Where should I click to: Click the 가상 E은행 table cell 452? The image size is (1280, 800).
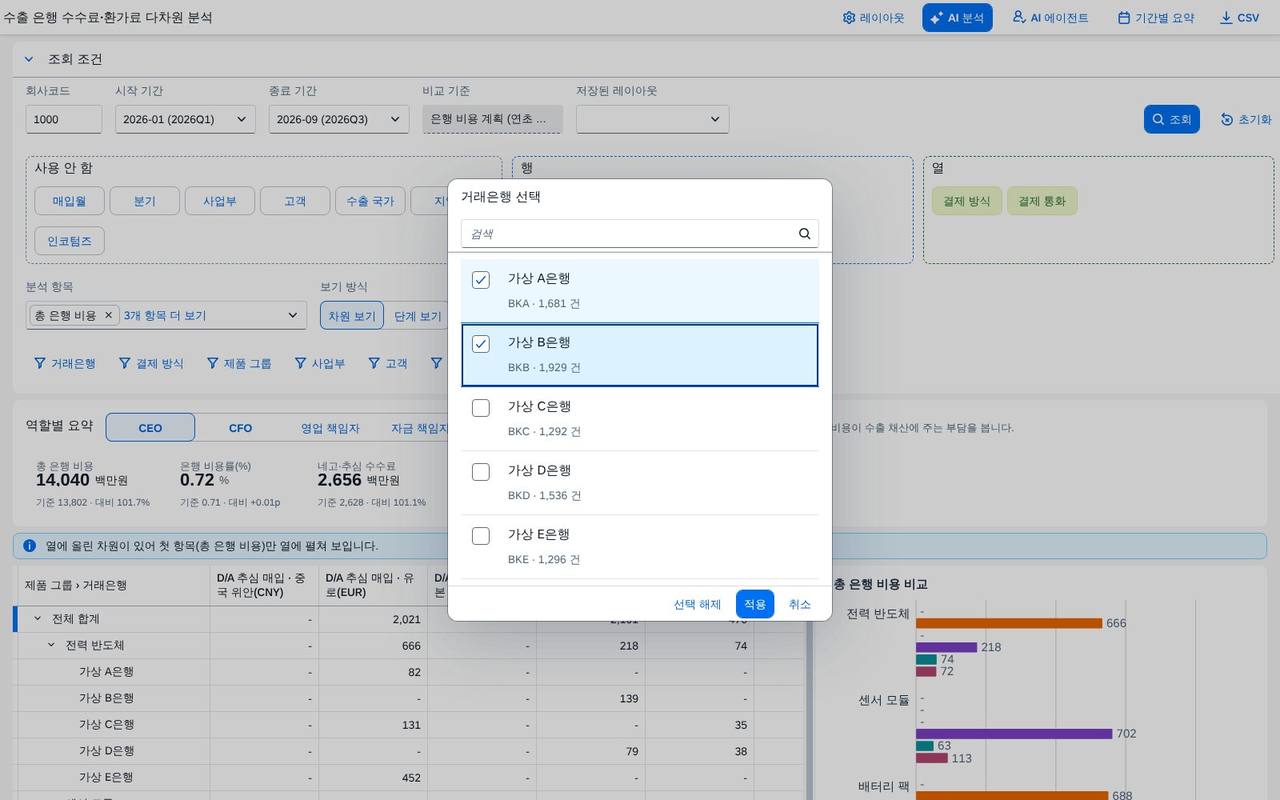(372, 777)
